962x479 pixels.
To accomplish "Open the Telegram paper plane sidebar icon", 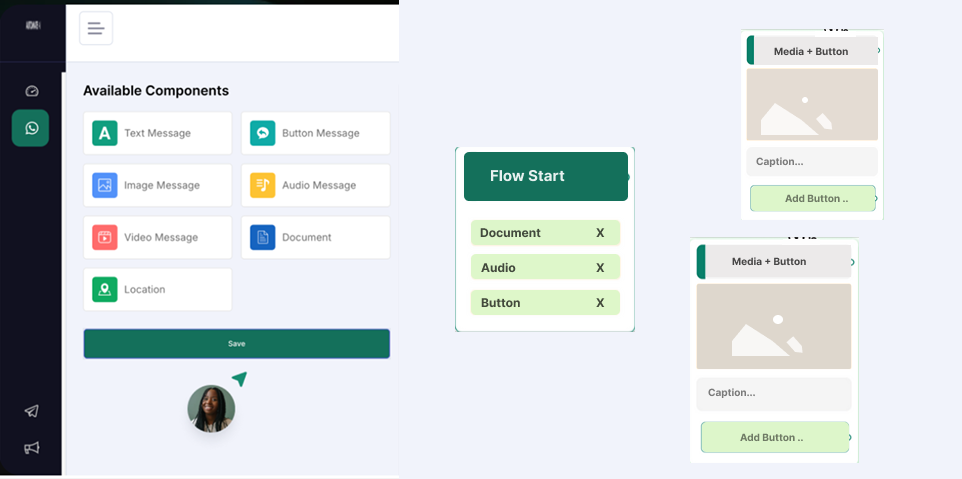I will 31,411.
